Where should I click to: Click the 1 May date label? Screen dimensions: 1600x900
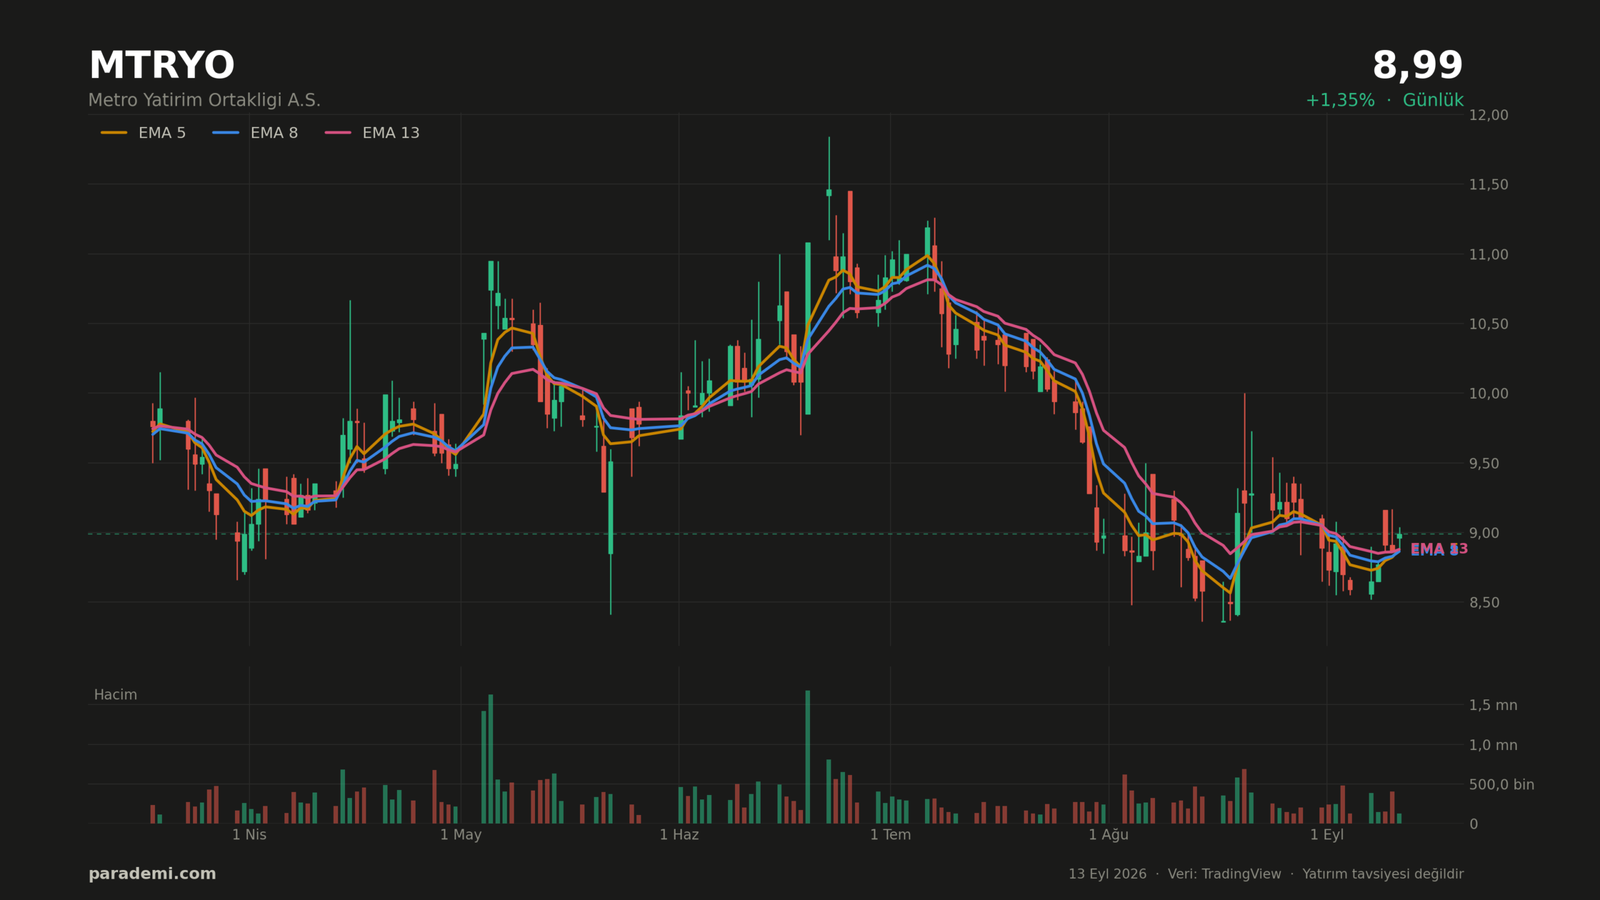tap(461, 835)
